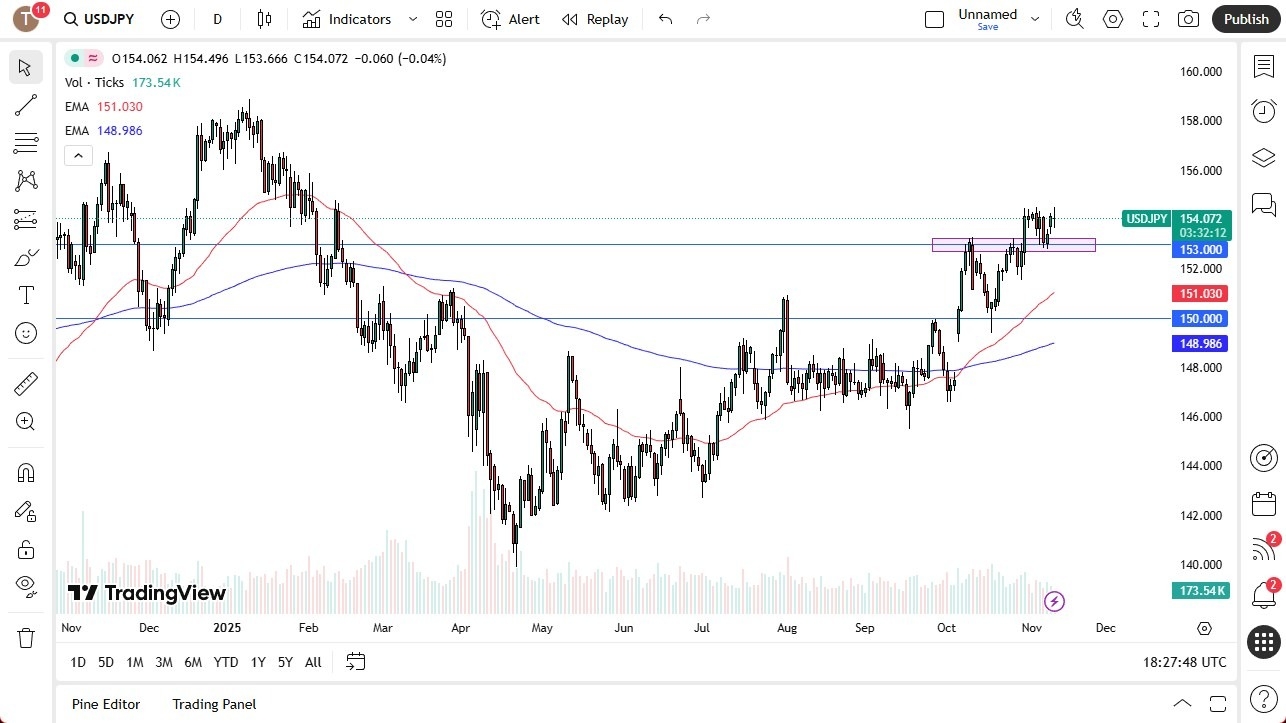This screenshot has width=1286, height=723.
Task: Hide all drawings with the eye toggle
Action: (x=26, y=587)
